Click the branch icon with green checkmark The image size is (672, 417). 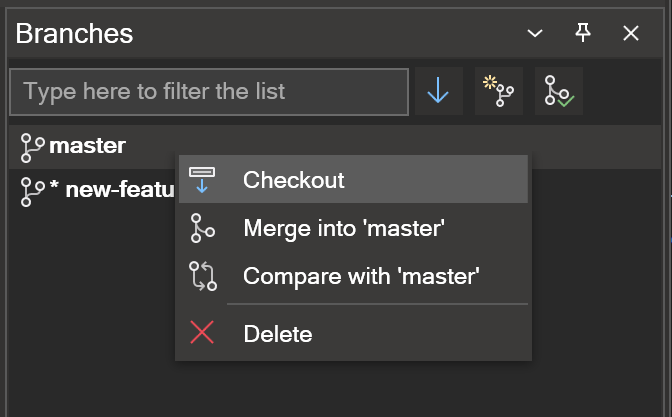coord(559,91)
